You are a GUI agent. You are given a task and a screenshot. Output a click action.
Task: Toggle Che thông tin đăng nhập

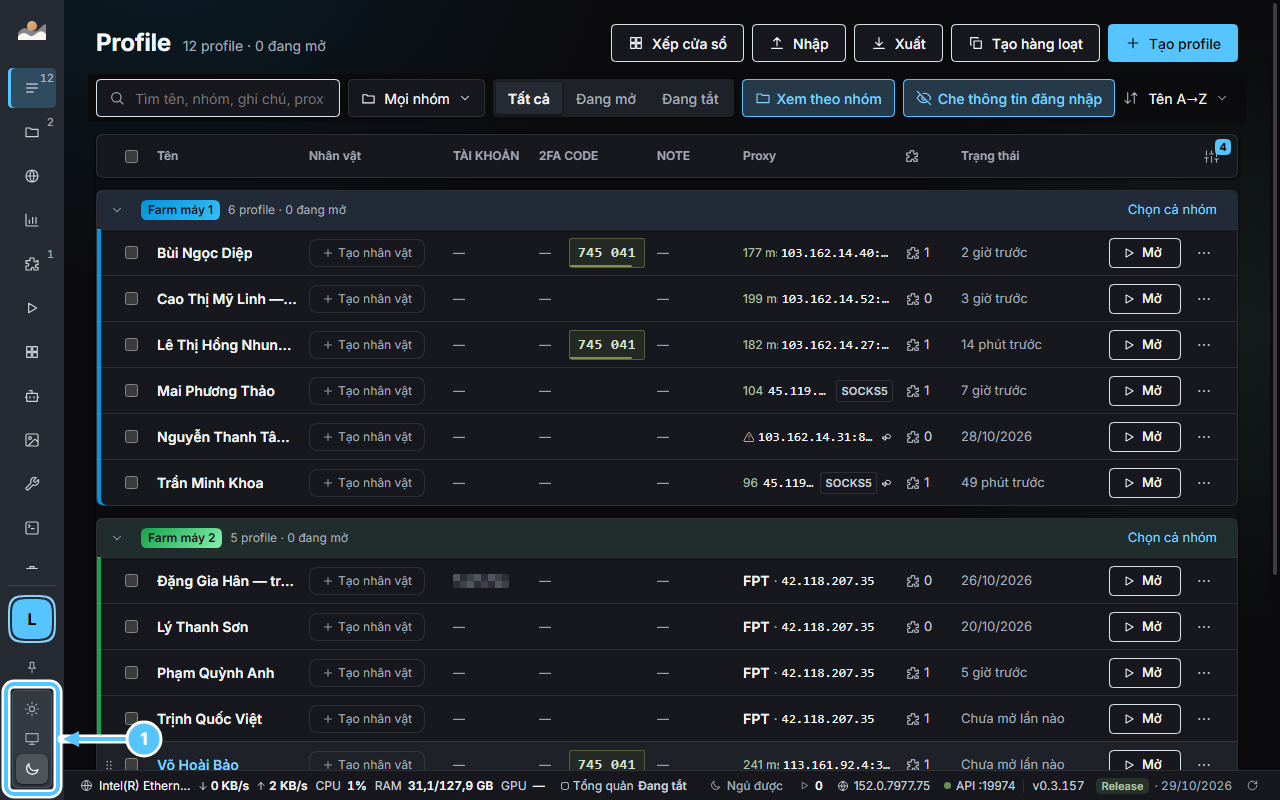(1009, 98)
